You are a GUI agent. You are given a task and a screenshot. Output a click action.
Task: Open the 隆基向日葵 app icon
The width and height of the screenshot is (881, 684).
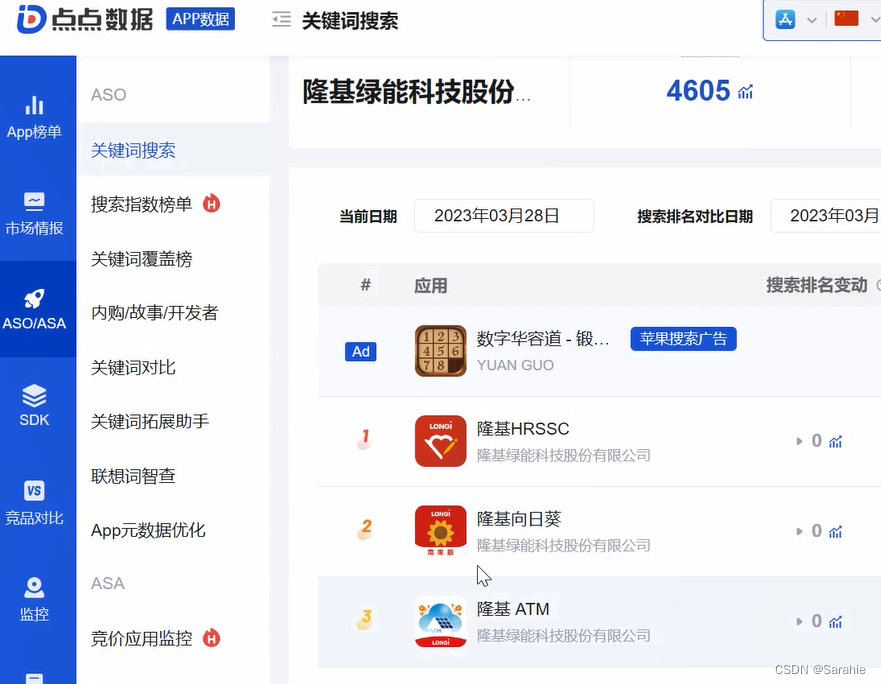(440, 531)
